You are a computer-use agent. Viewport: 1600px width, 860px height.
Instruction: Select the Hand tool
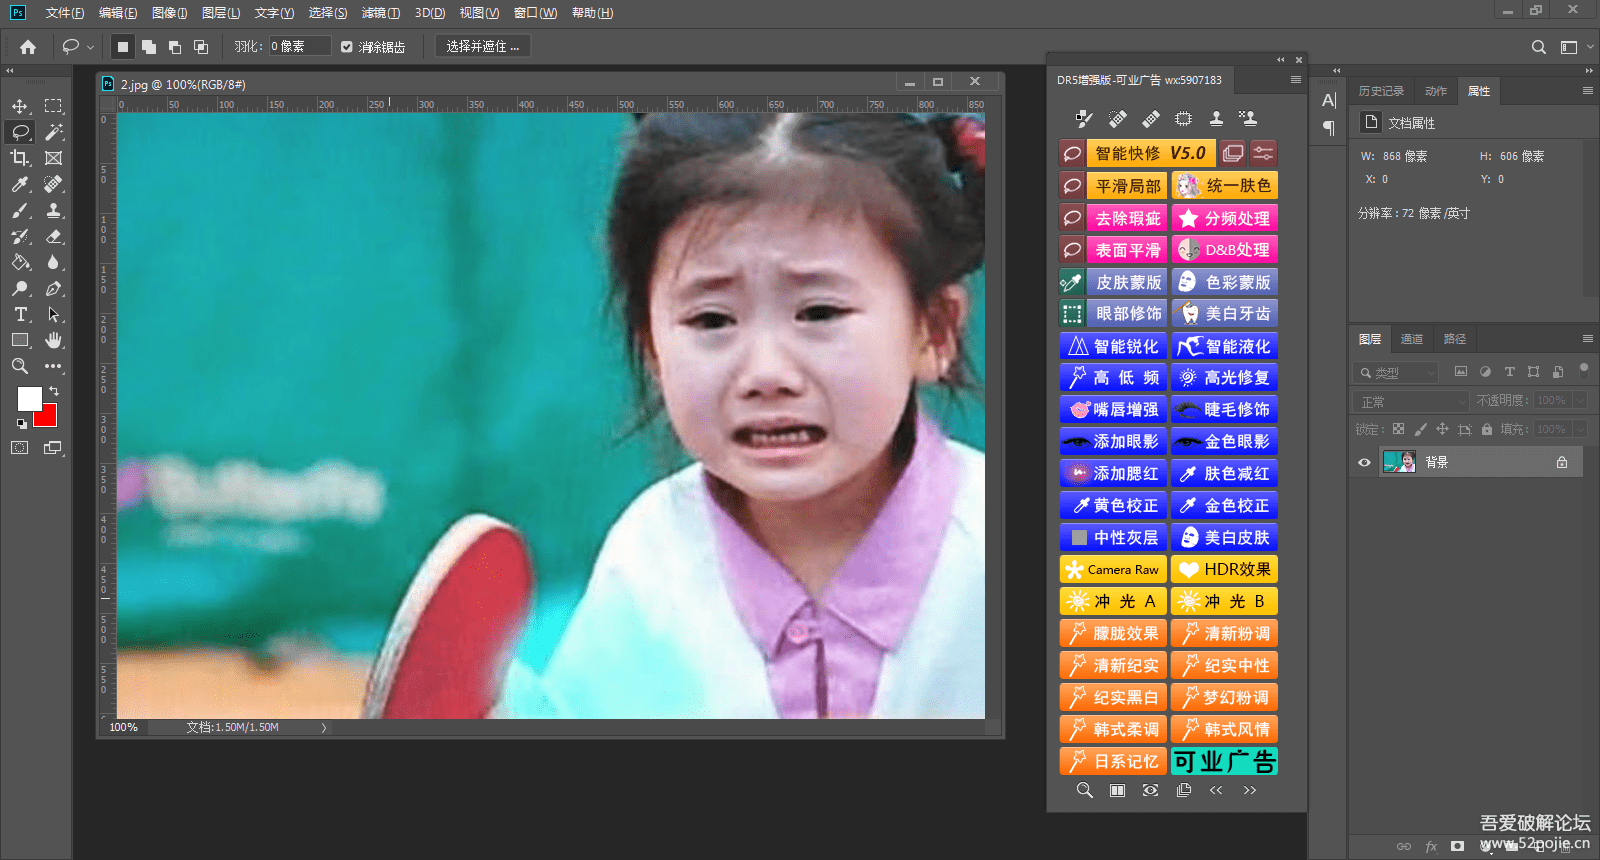coord(54,340)
